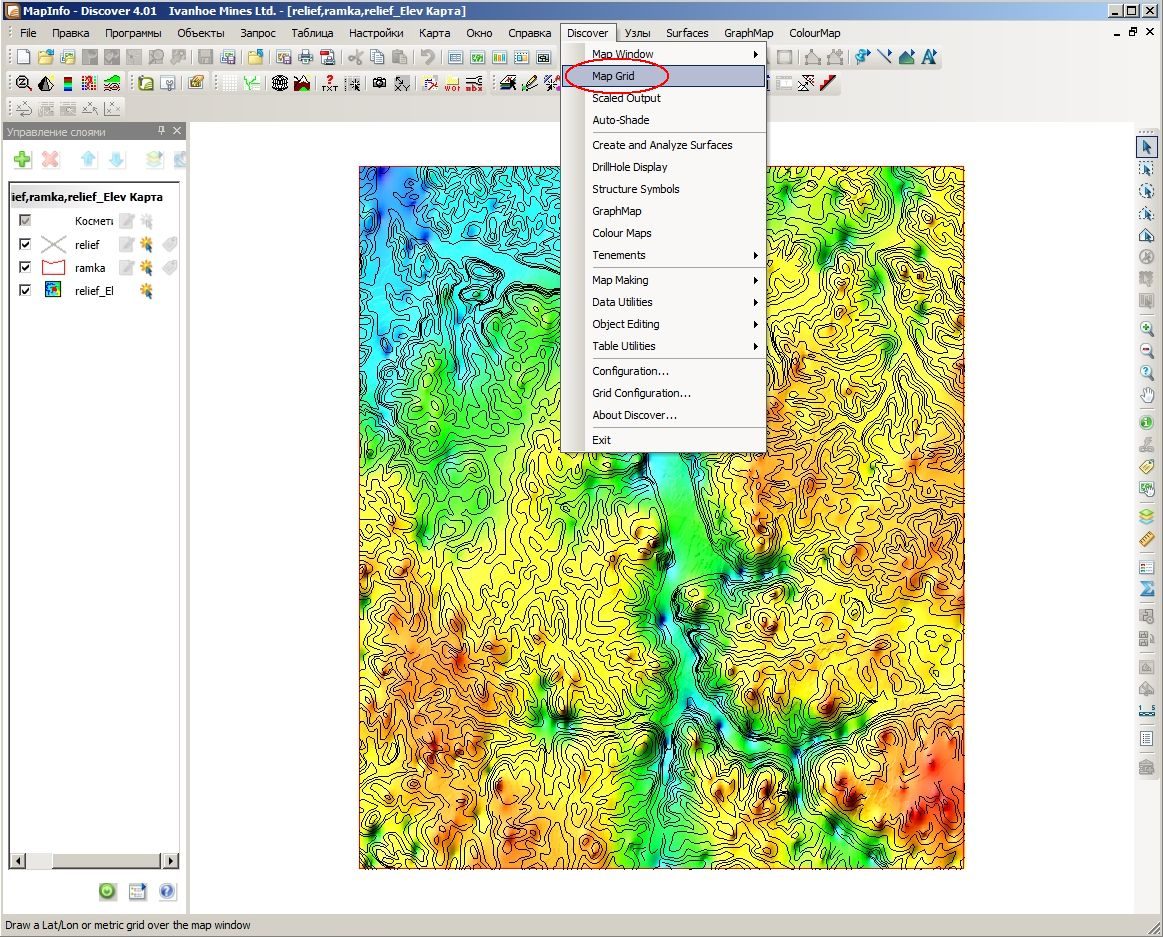
Task: Click the Print icon in the toolbar
Action: click(x=305, y=57)
